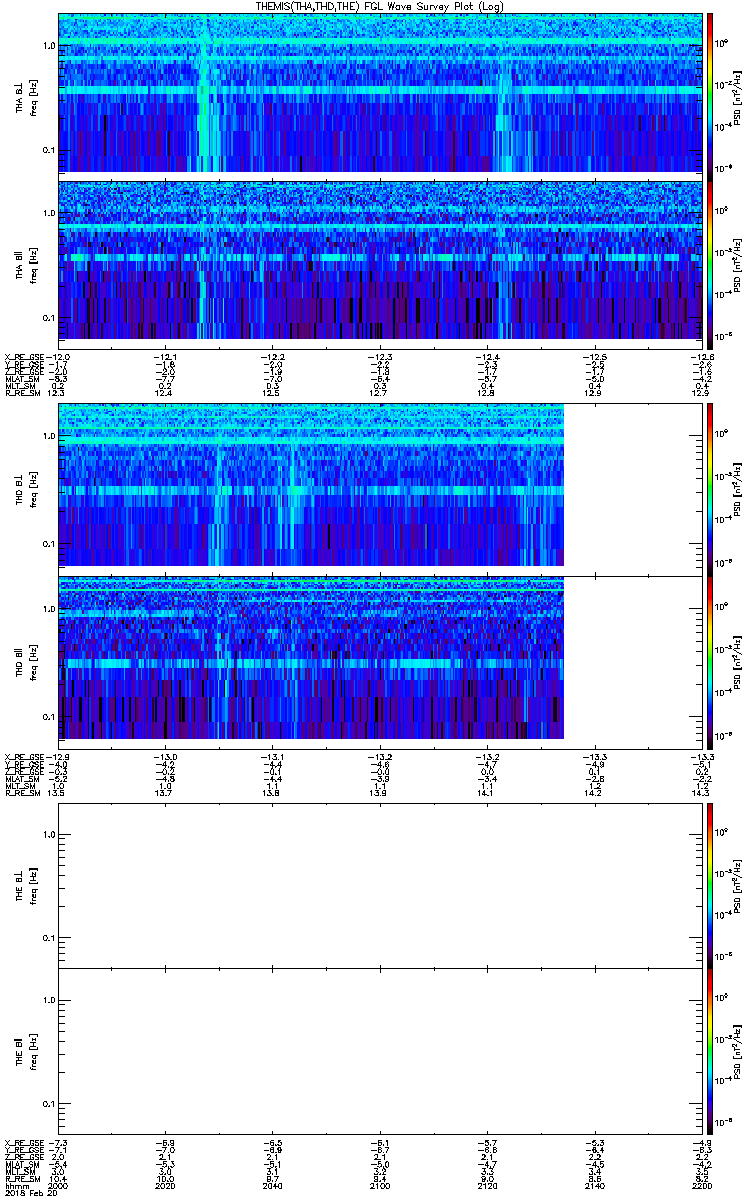Click the -6.1 value in THE X_RE_GSE row
This screenshot has width=750, height=1200.
click(378, 1142)
